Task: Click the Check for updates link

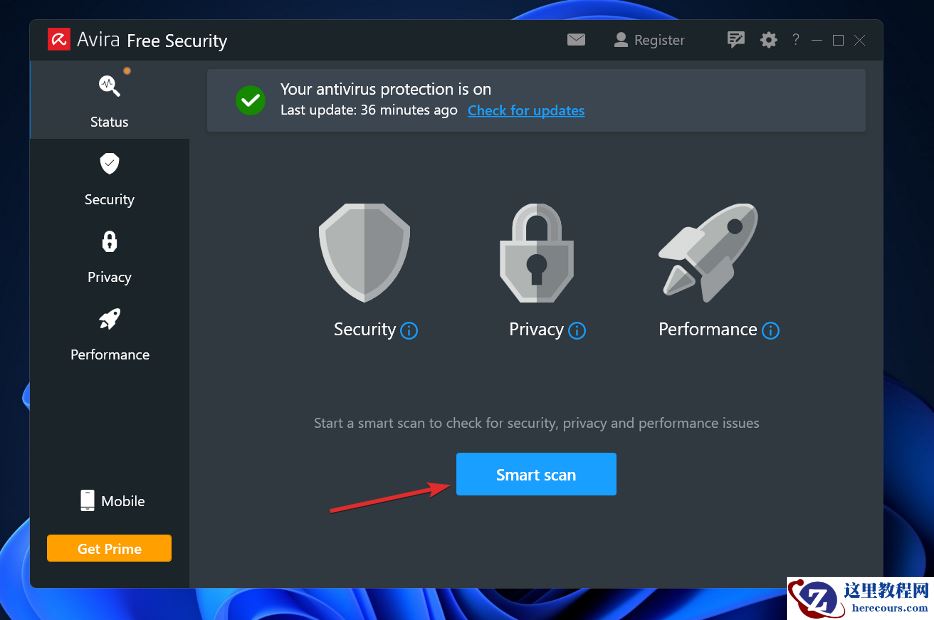Action: click(x=526, y=111)
